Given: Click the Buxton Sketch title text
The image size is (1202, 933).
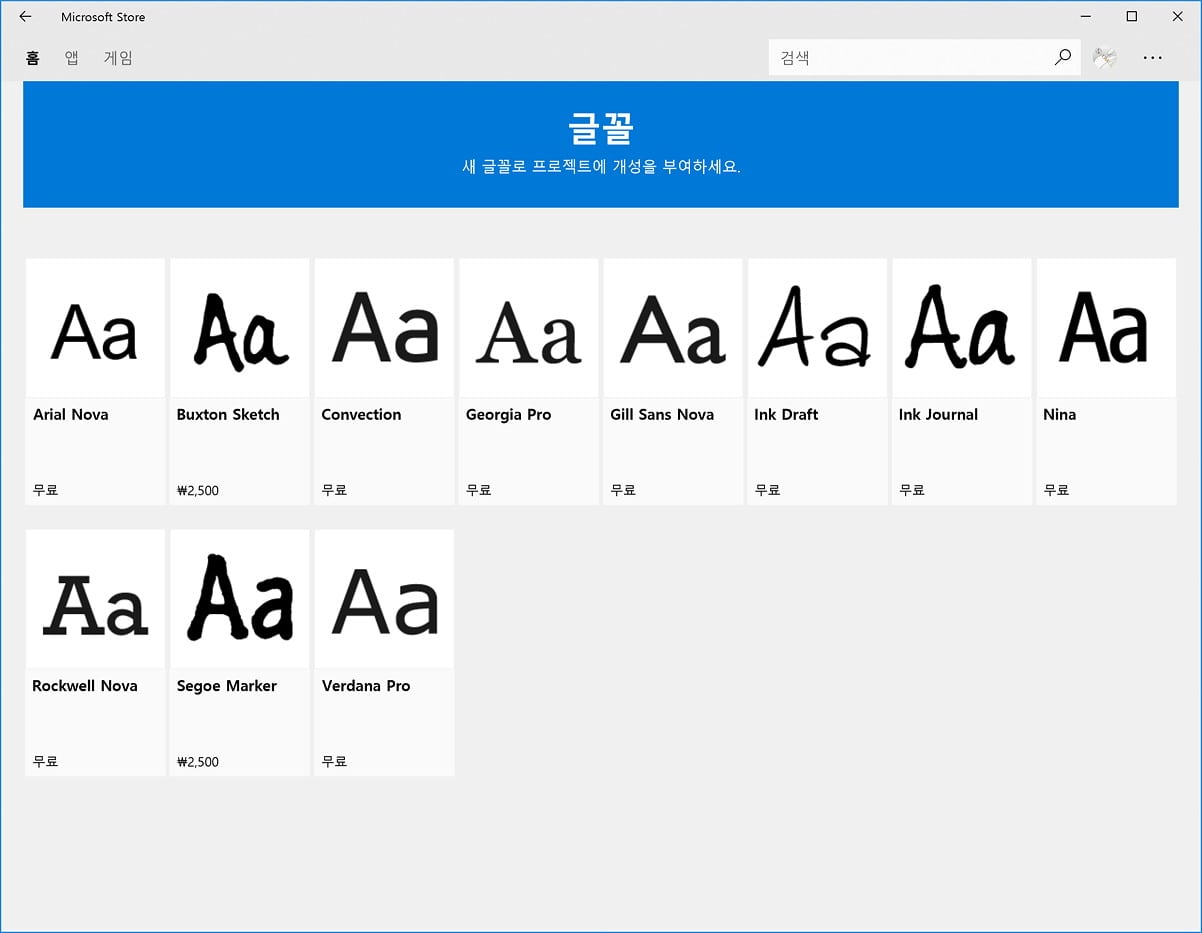Looking at the screenshot, I should coord(228,414).
